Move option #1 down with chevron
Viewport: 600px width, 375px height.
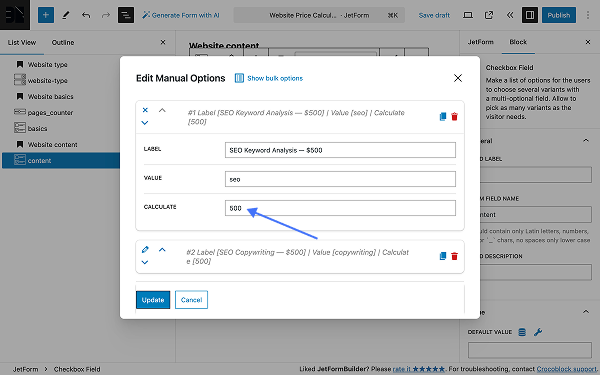tap(145, 123)
